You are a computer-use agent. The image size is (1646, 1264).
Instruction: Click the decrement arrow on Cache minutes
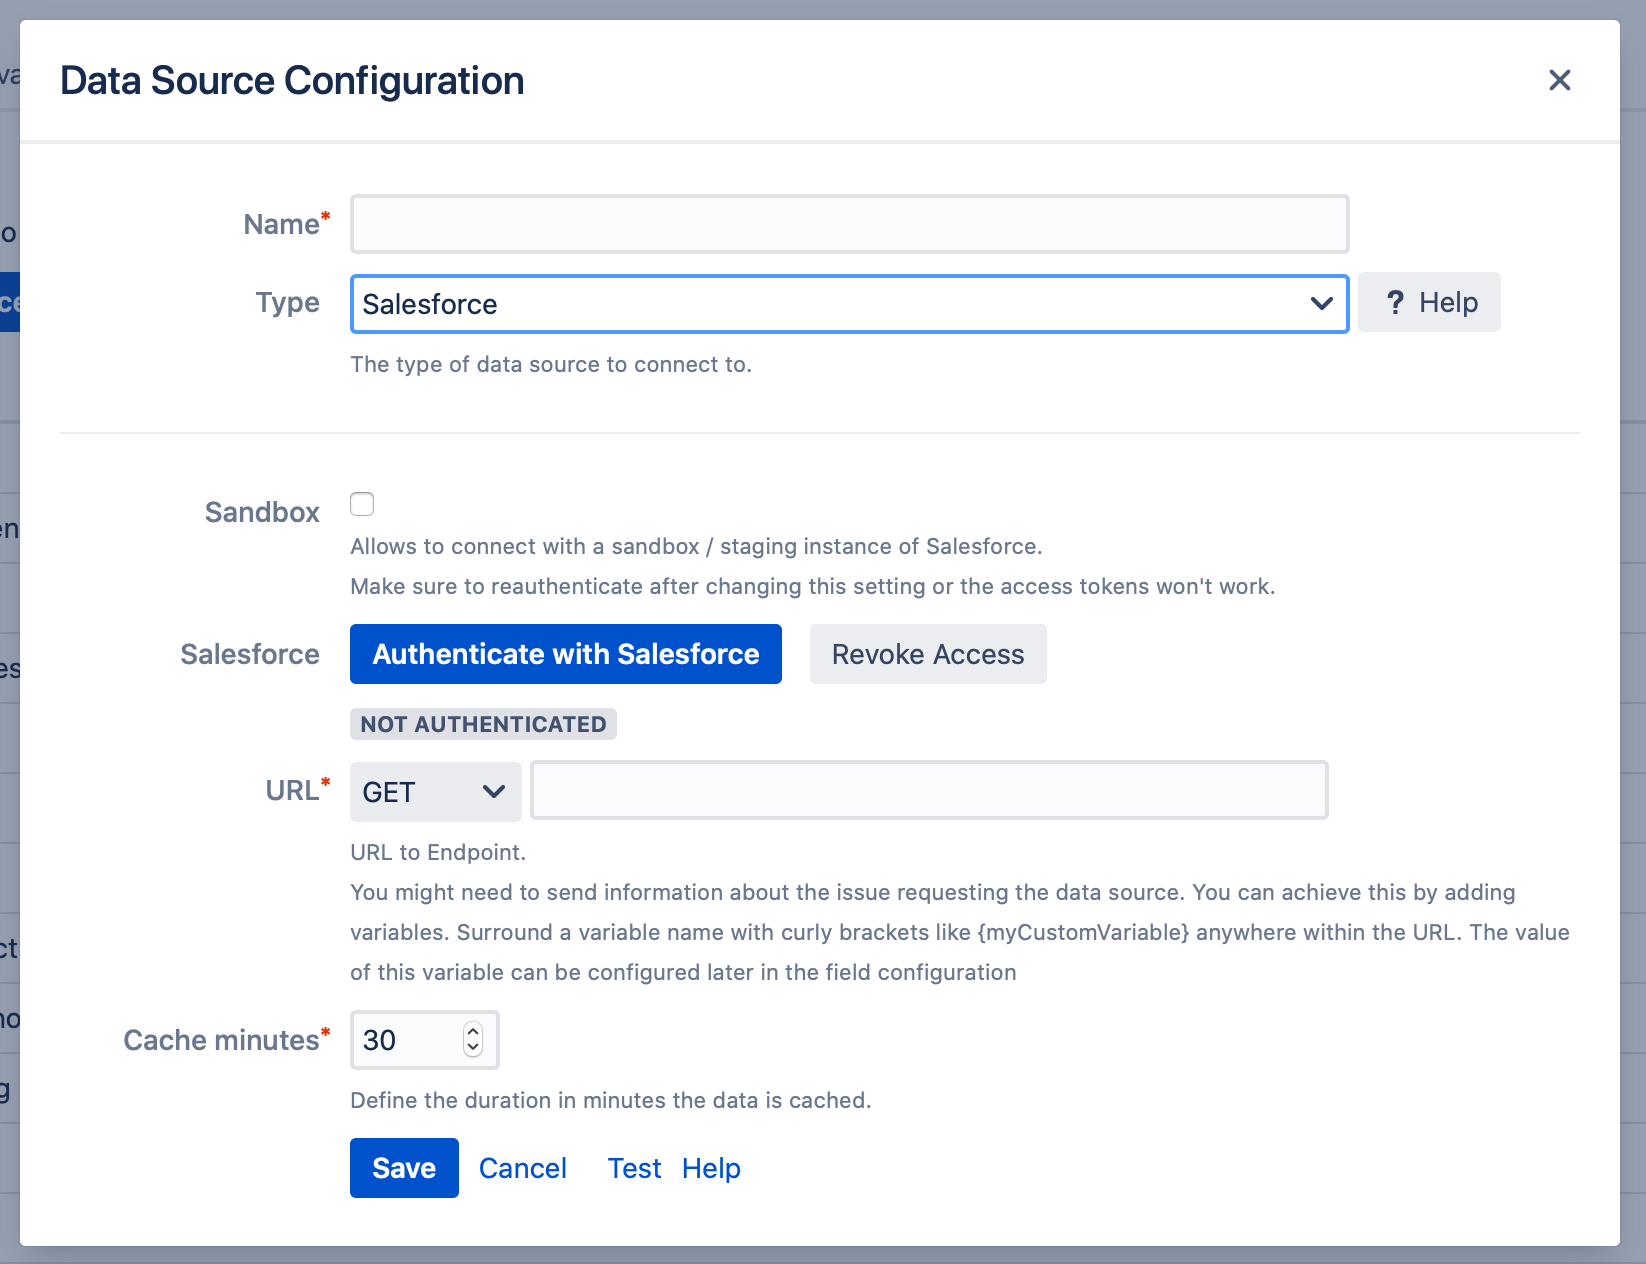click(x=472, y=1050)
